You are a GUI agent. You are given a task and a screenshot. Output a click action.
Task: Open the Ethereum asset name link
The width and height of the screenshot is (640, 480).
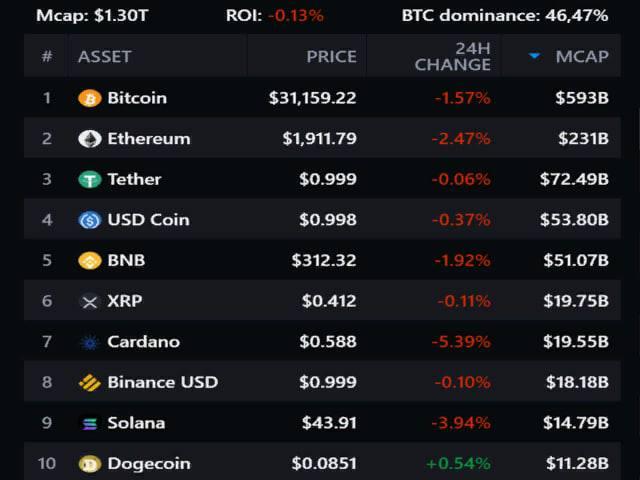pyautogui.click(x=148, y=139)
